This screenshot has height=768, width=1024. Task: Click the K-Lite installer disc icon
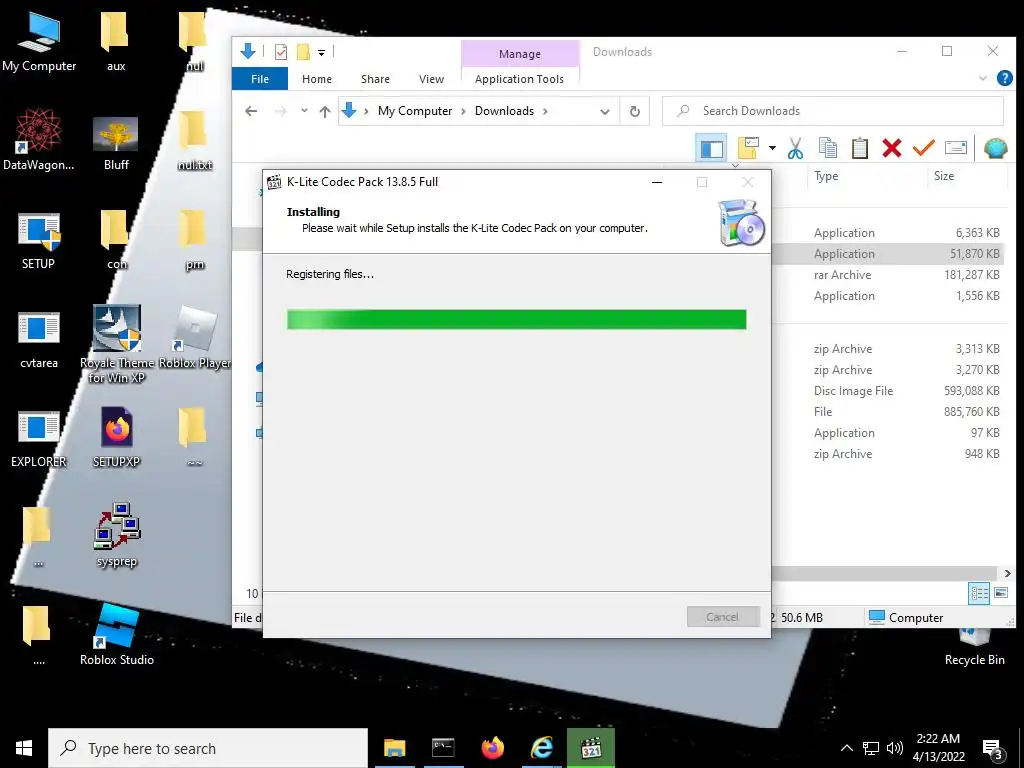(741, 223)
